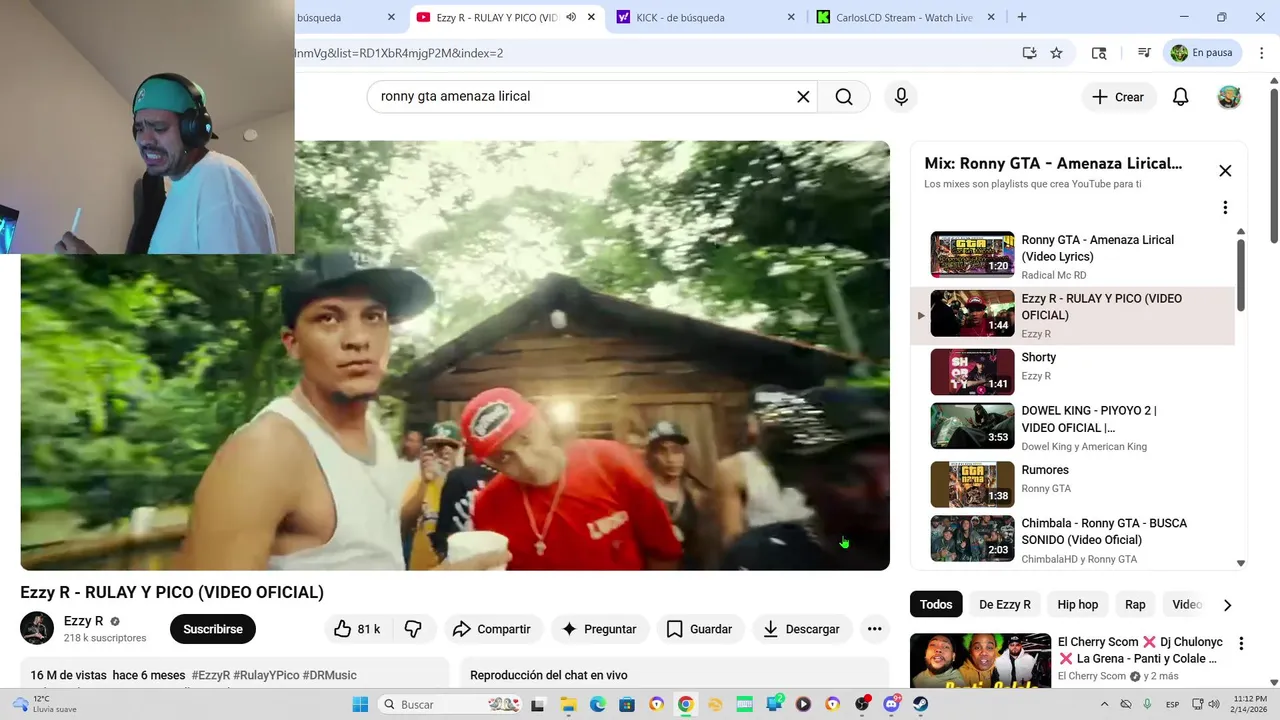Viewport: 1280px width, 720px height.
Task: Open options for El Cherry Scom video
Action: [1241, 644]
